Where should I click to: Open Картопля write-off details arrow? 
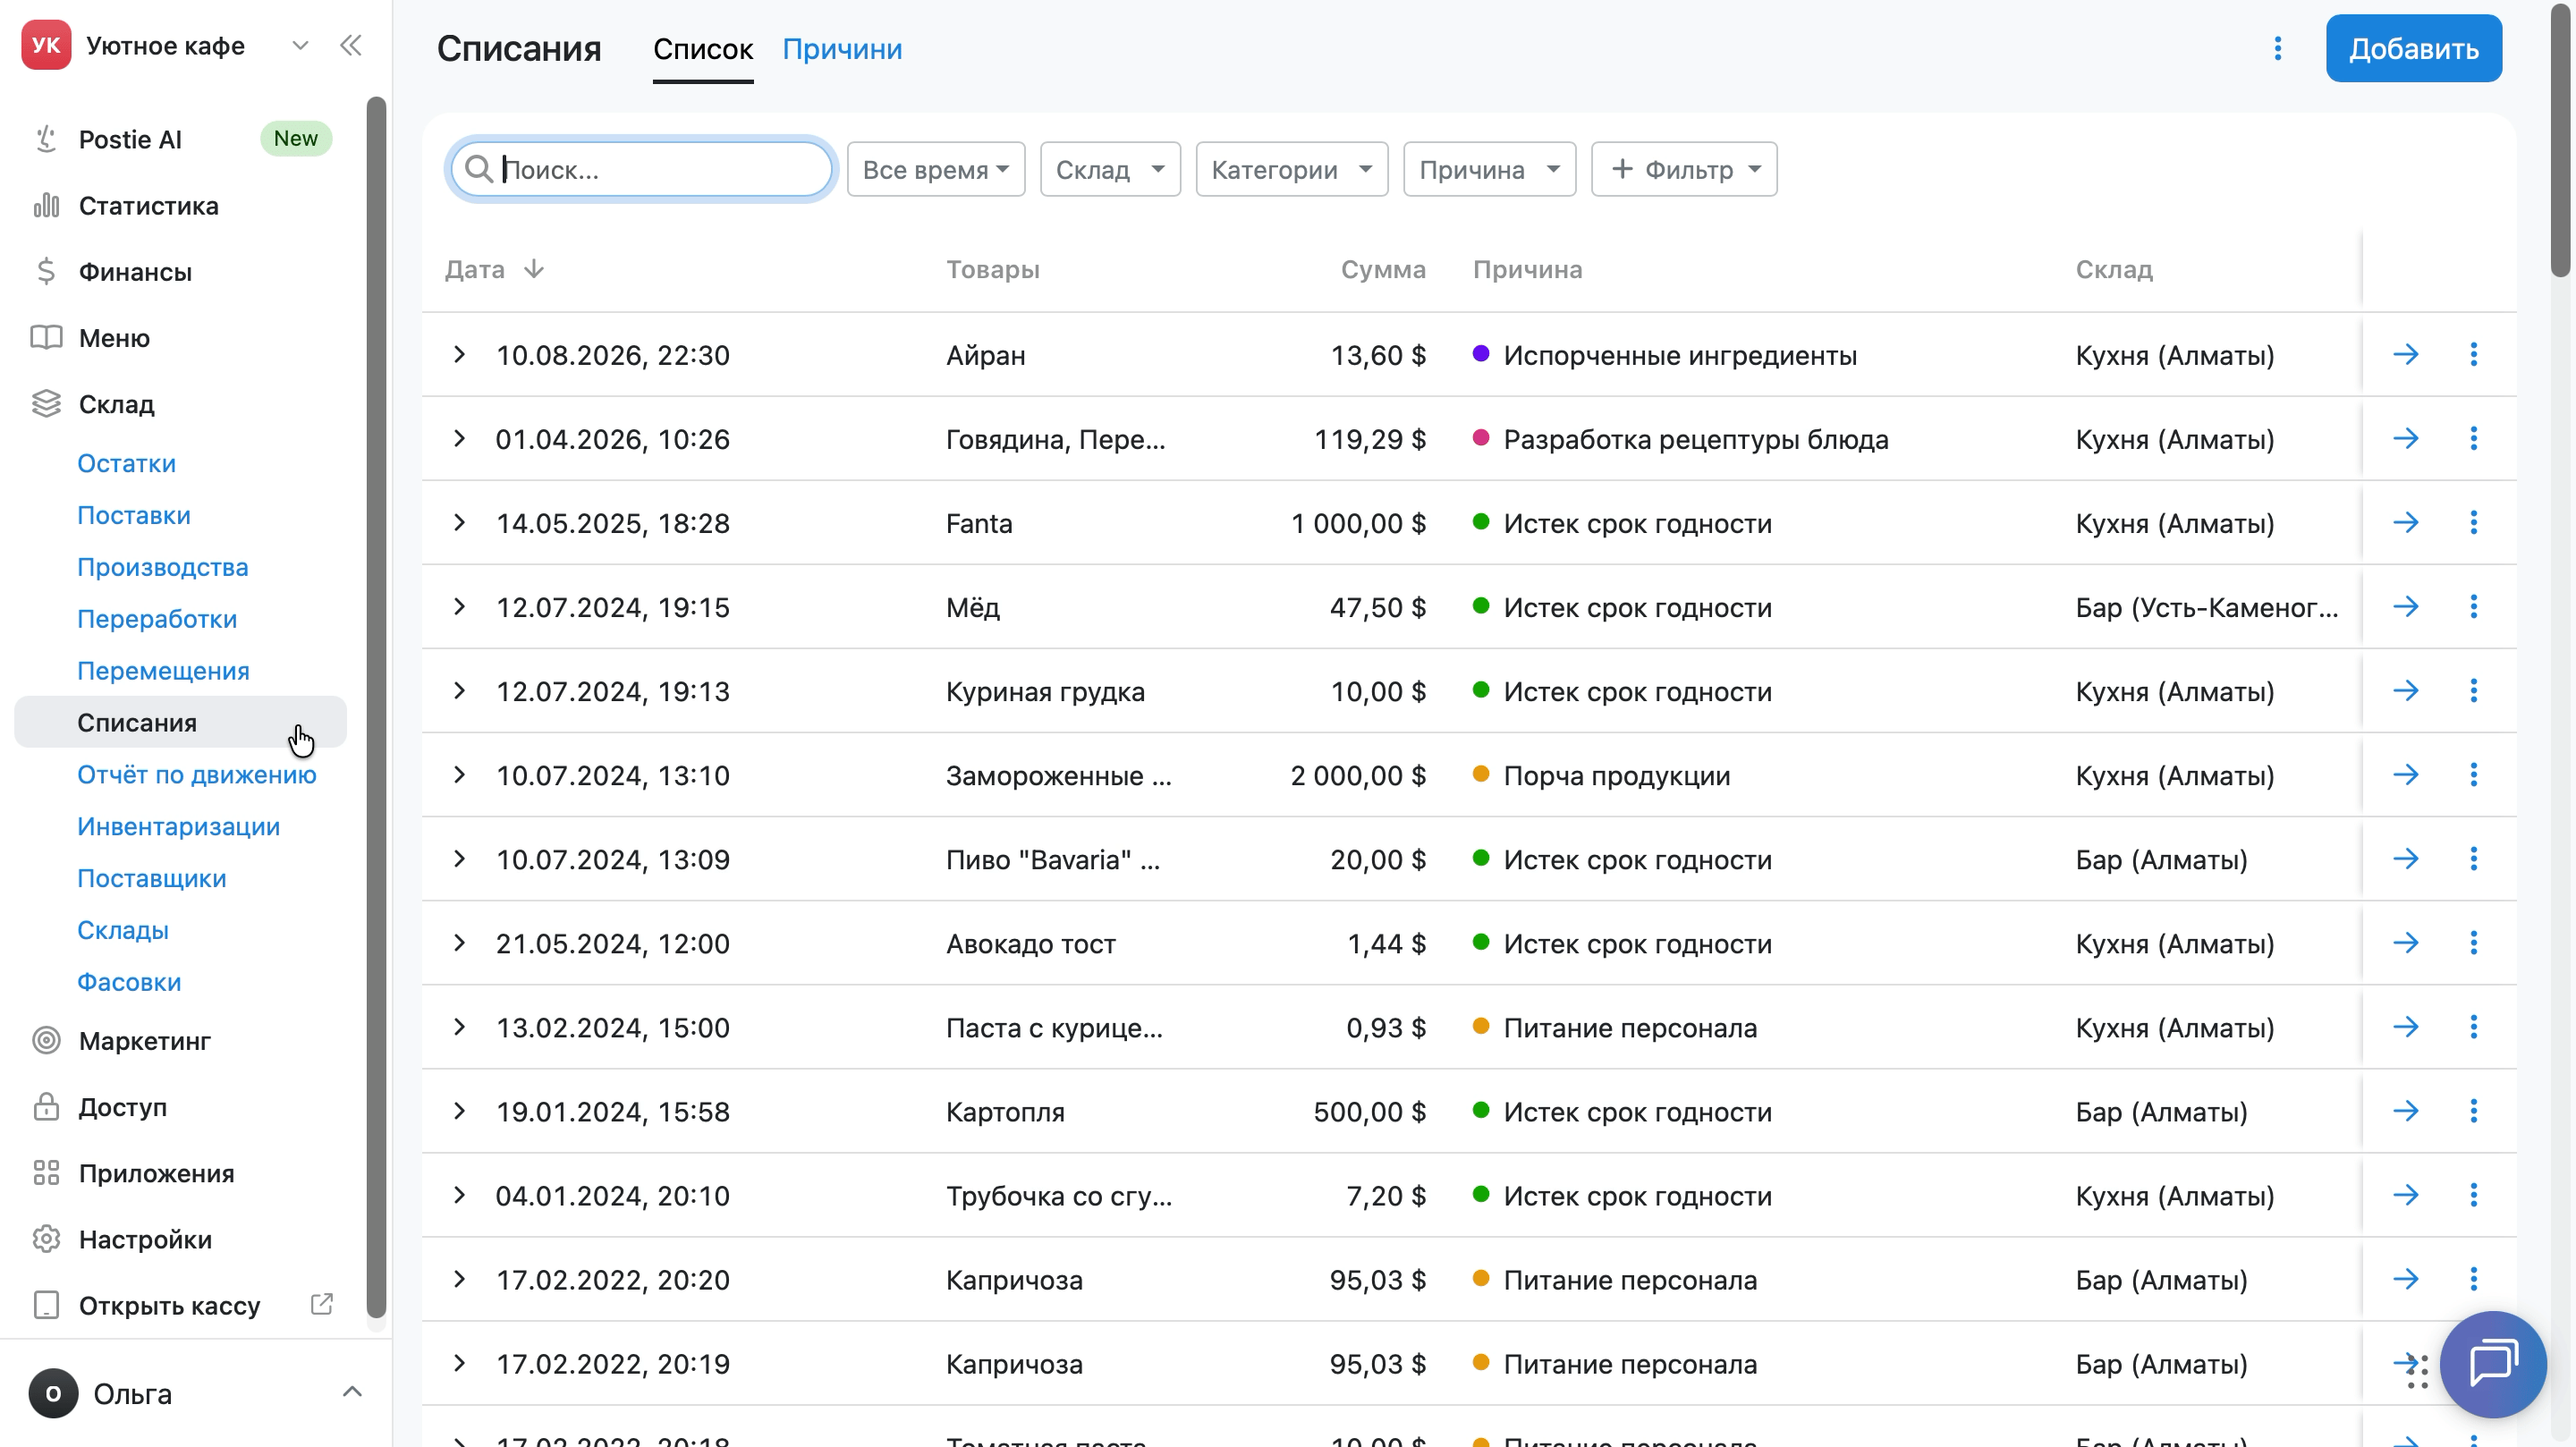[x=2405, y=1110]
